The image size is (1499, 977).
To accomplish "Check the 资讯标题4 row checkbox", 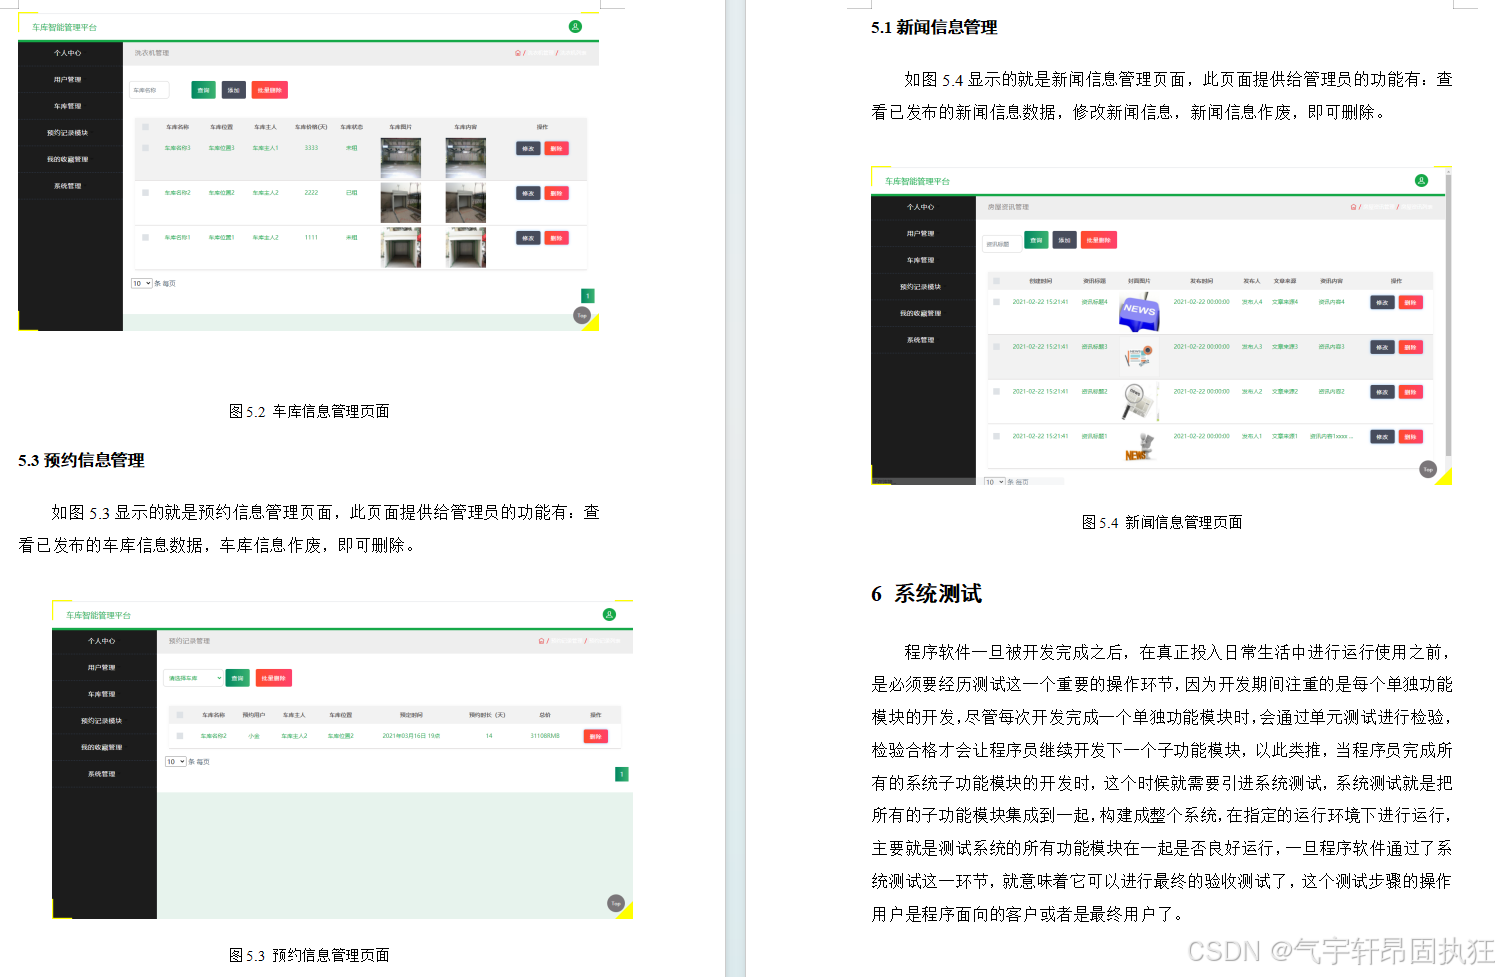I will [997, 302].
